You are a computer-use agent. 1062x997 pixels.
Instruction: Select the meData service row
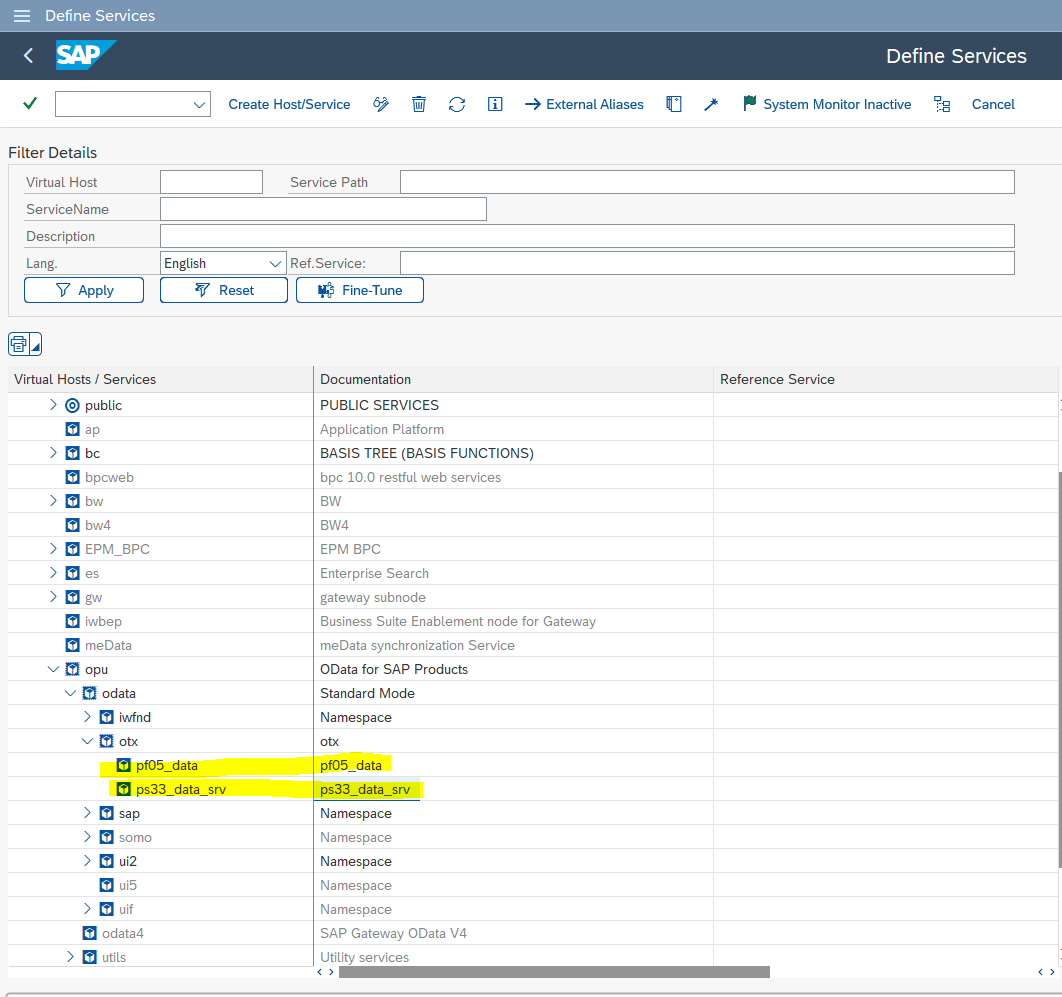pyautogui.click(x=108, y=645)
